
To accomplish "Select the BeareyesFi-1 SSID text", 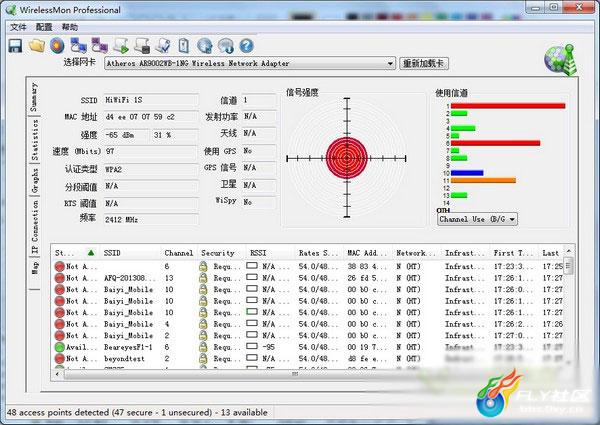I will tap(128, 347).
